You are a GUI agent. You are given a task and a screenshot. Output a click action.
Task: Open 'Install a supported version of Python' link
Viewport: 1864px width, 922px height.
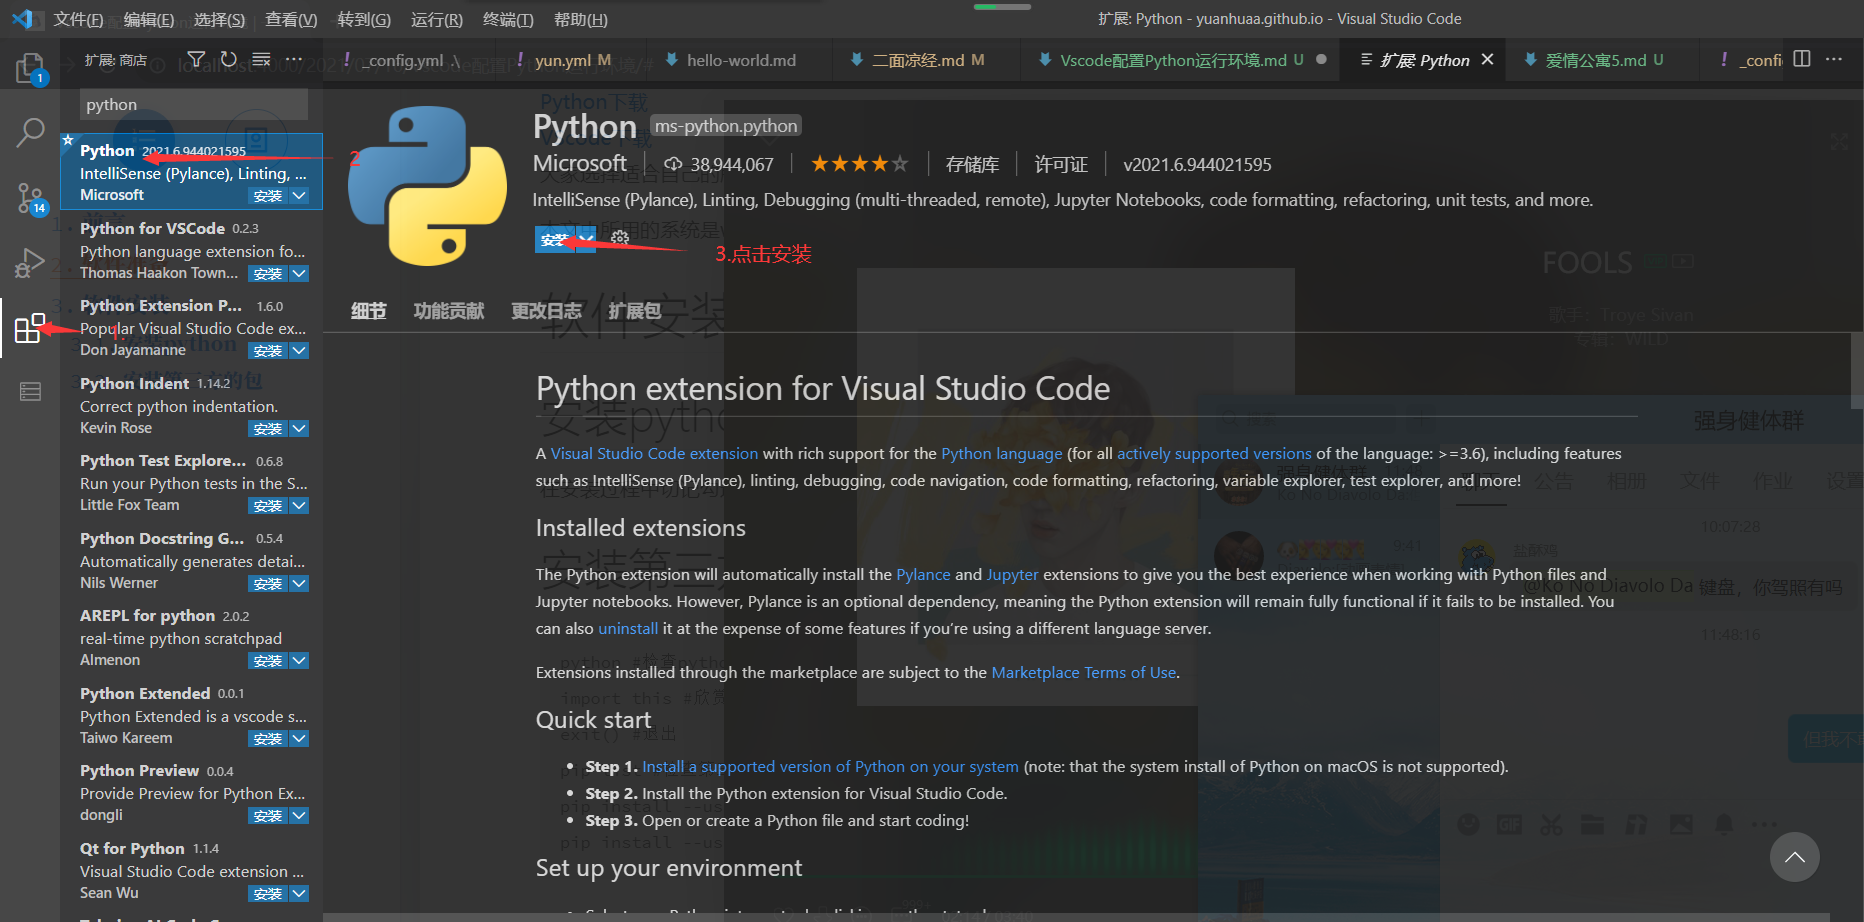(x=830, y=767)
